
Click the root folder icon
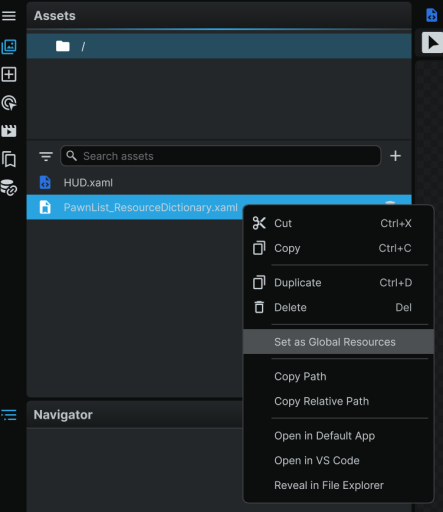(x=63, y=46)
